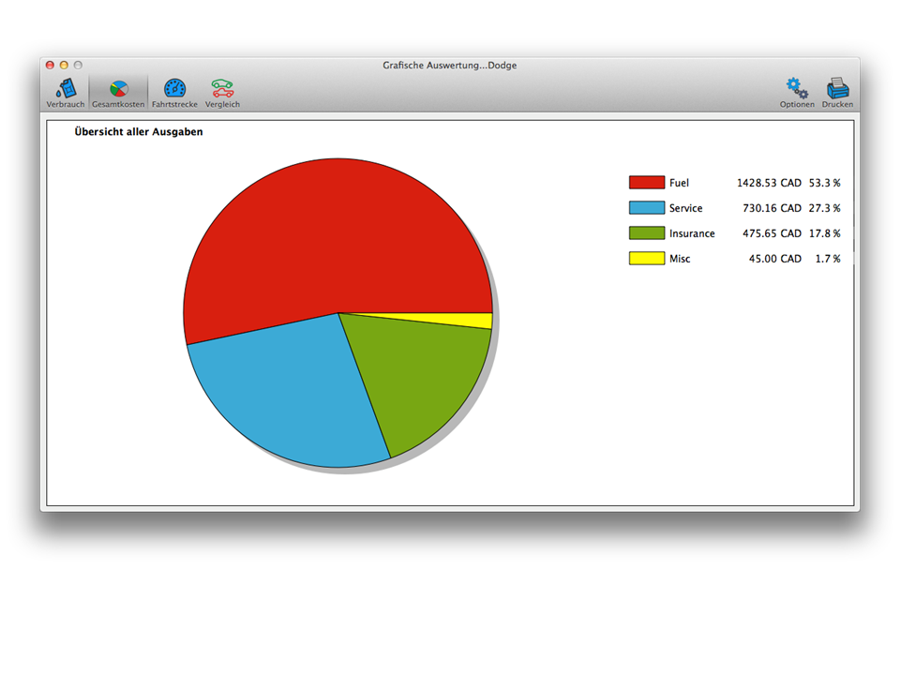Switch to the Fahrtstrecke speedometer view
Image resolution: width=900 pixels, height=675 pixels.
(x=175, y=91)
